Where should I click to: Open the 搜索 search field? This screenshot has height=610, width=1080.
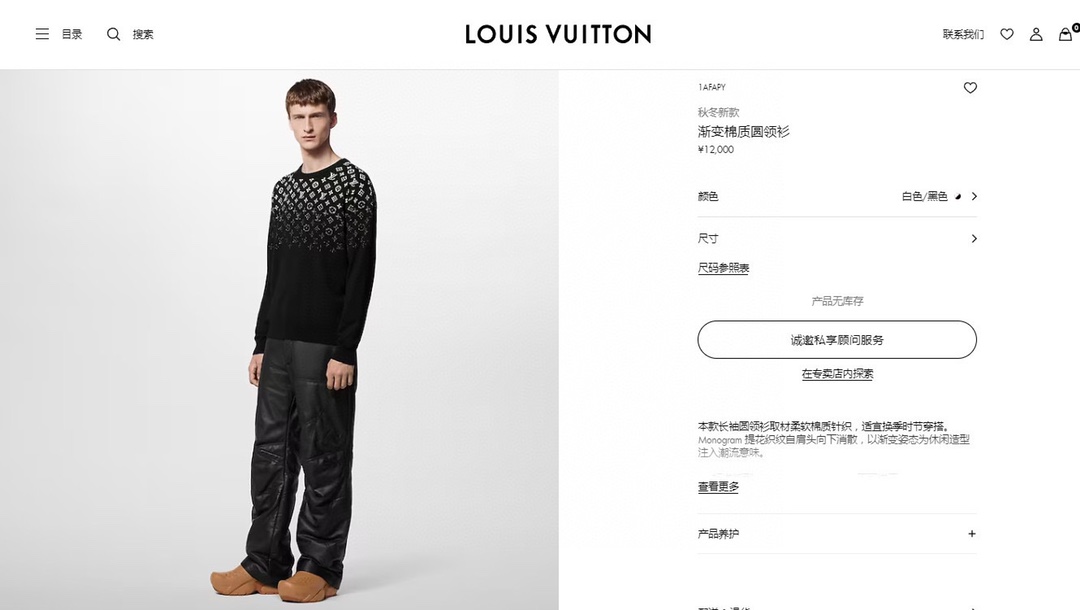pyautogui.click(x=143, y=34)
